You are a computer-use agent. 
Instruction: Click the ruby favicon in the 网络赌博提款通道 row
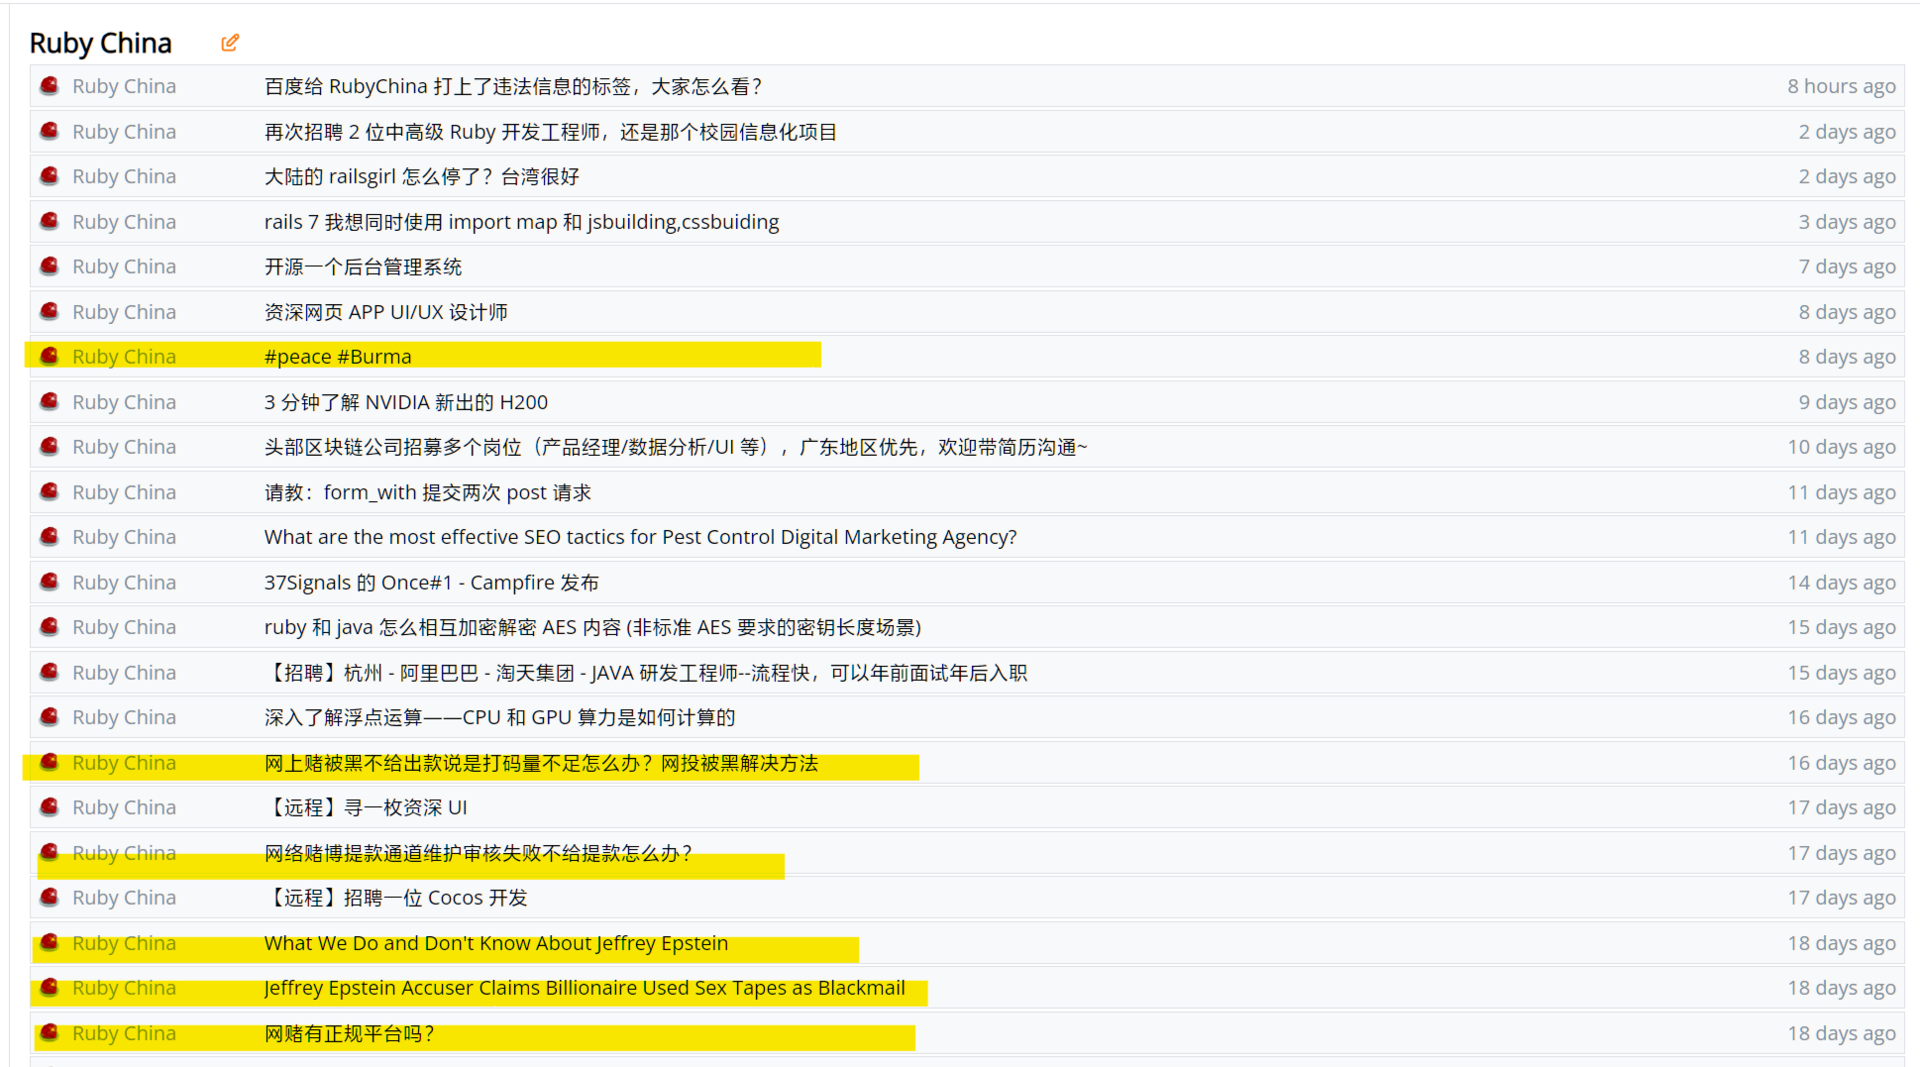[x=49, y=852]
